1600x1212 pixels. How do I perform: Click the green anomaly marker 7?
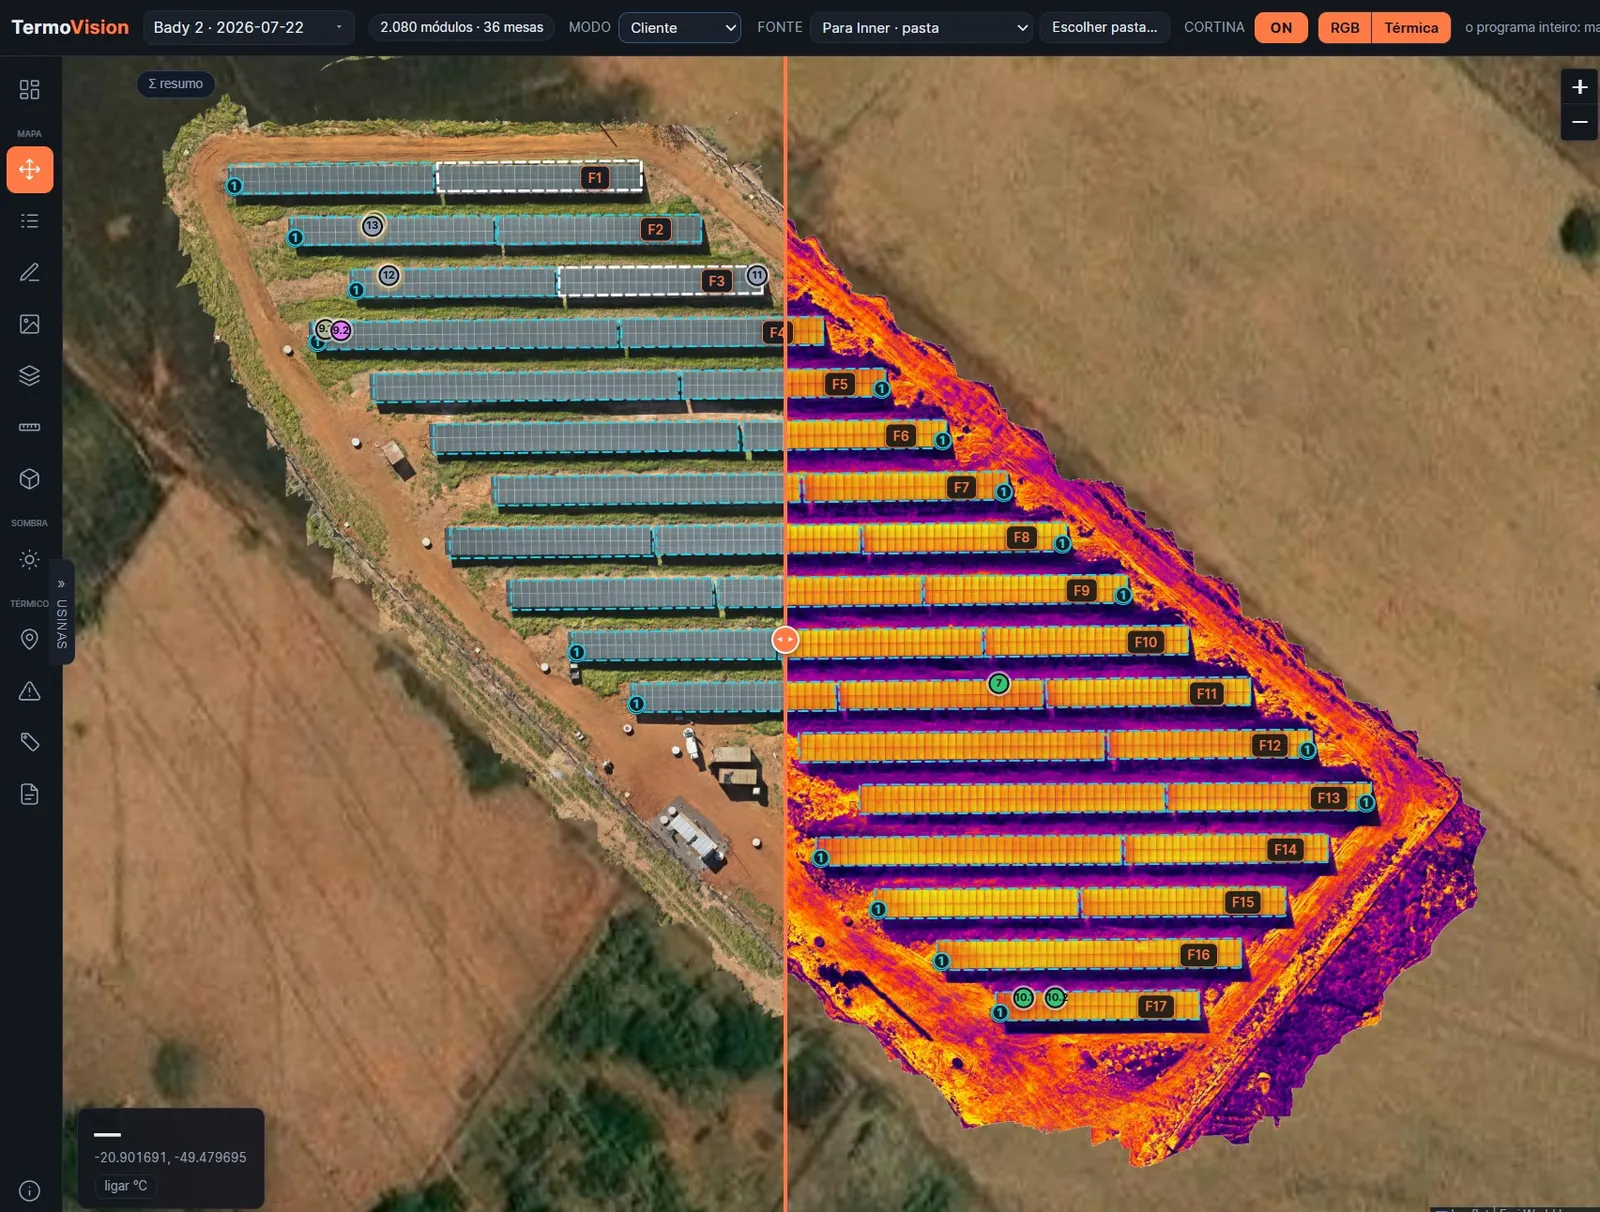click(999, 684)
